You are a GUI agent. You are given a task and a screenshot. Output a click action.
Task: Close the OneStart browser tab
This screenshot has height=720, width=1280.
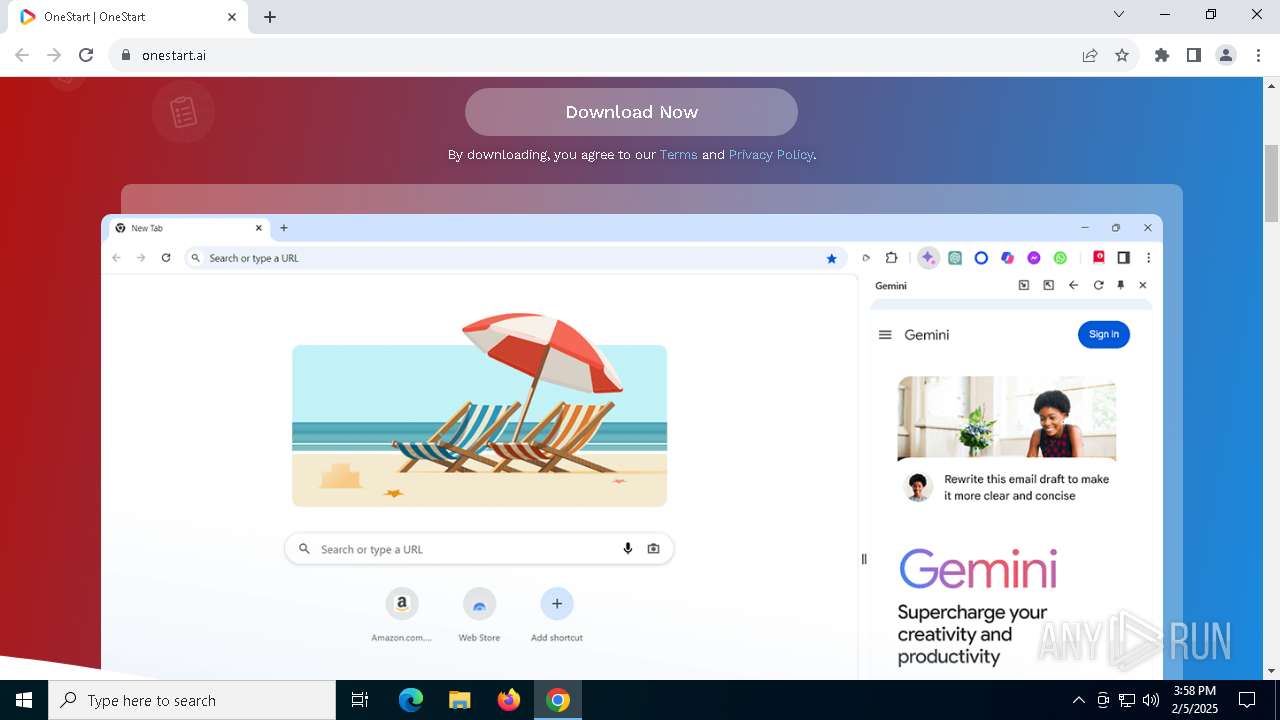[232, 17]
